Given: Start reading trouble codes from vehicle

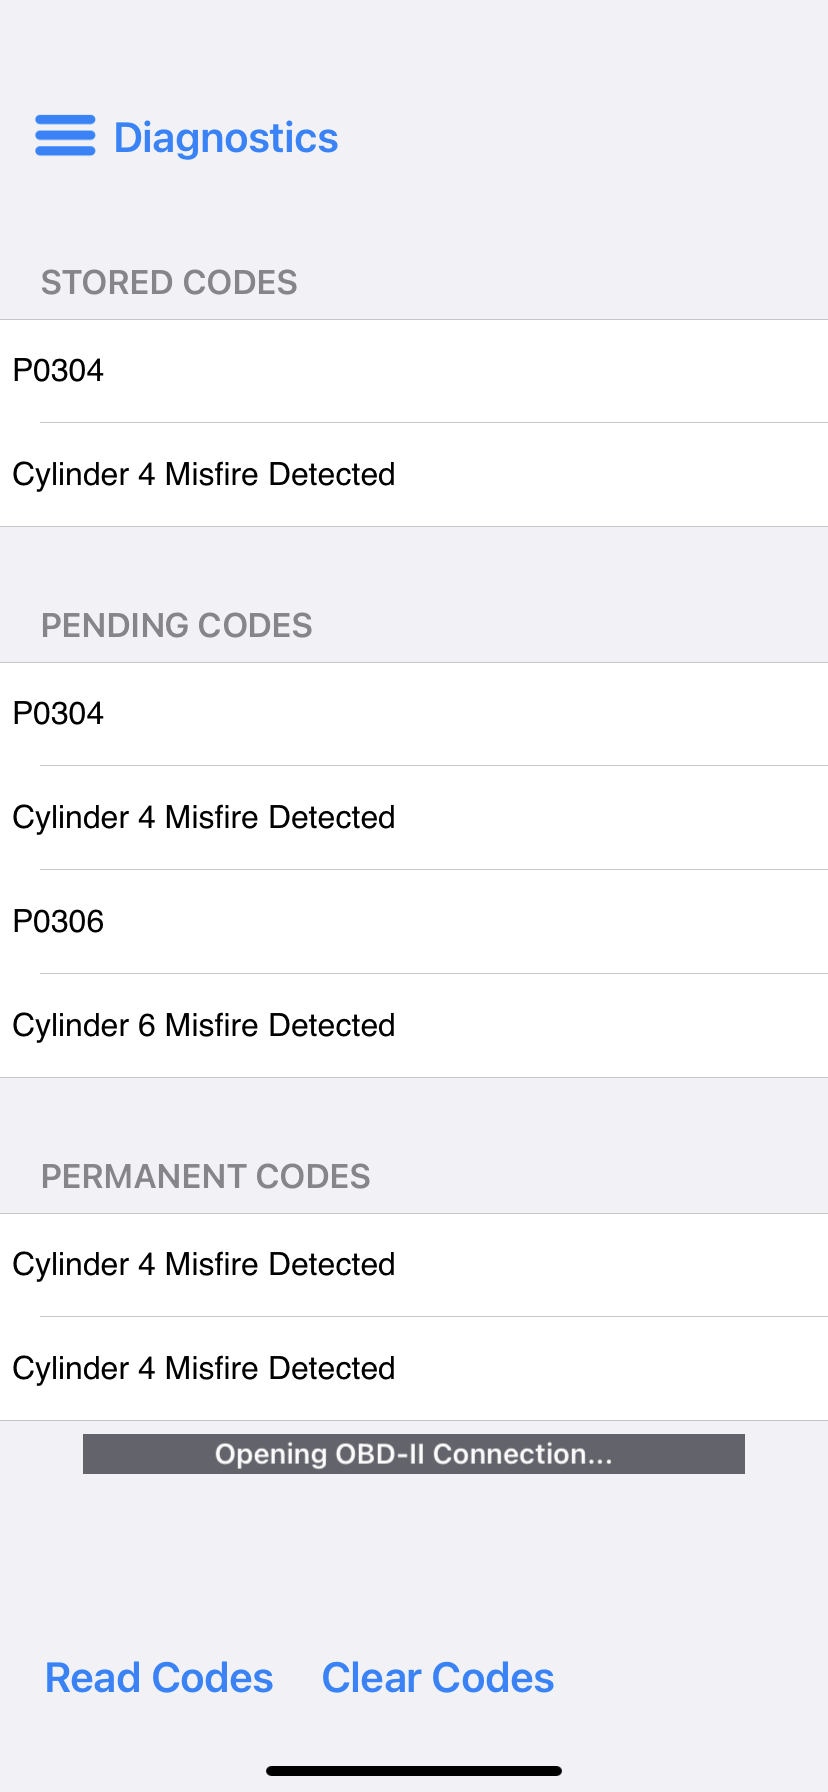Looking at the screenshot, I should pos(159,1678).
